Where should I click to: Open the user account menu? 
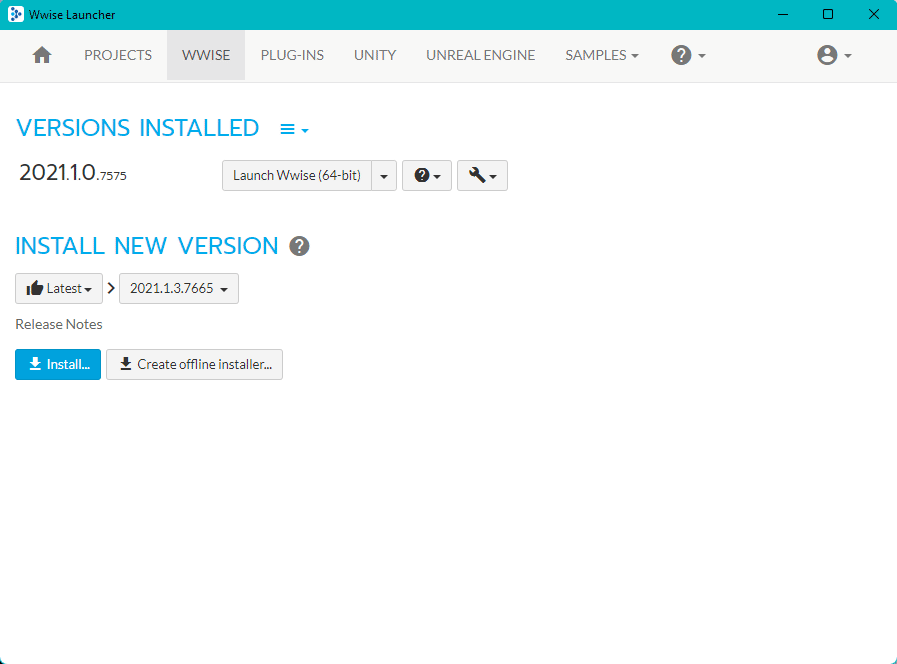tap(834, 55)
